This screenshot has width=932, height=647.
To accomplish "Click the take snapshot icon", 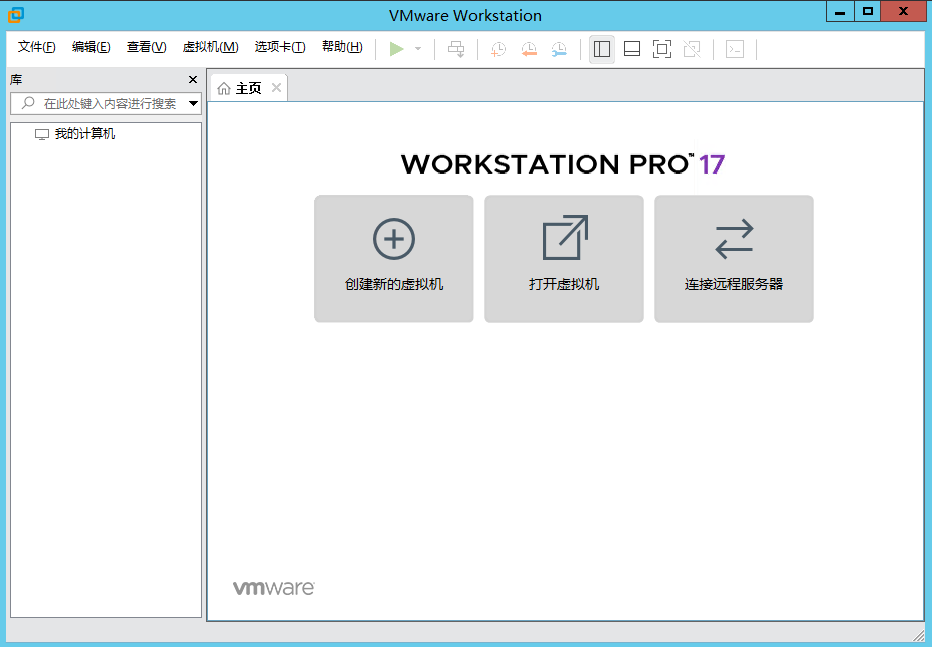I will [498, 49].
